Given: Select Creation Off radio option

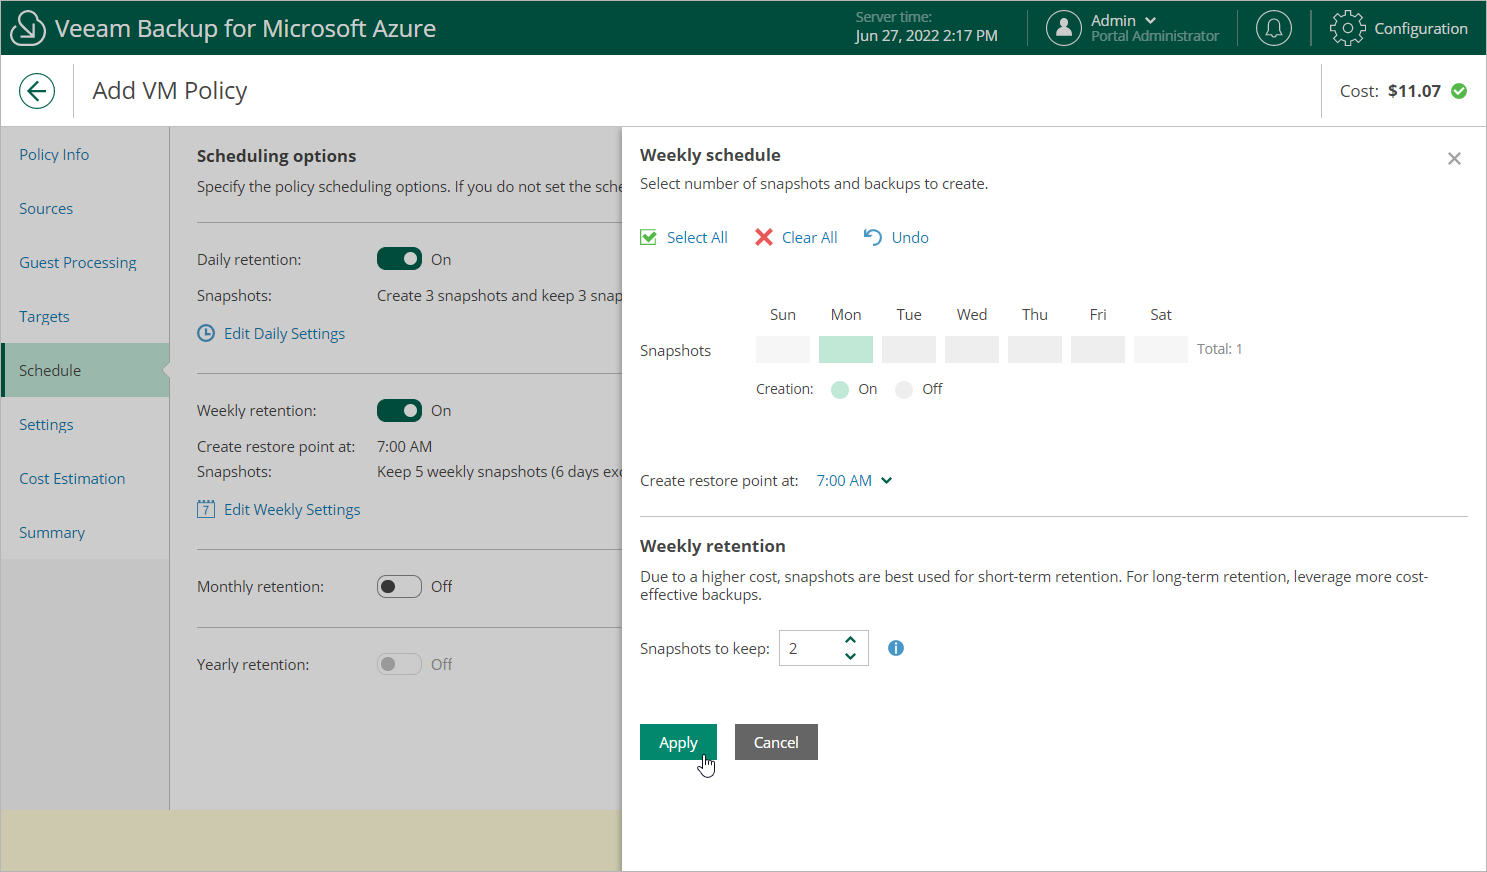Looking at the screenshot, I should click(904, 389).
